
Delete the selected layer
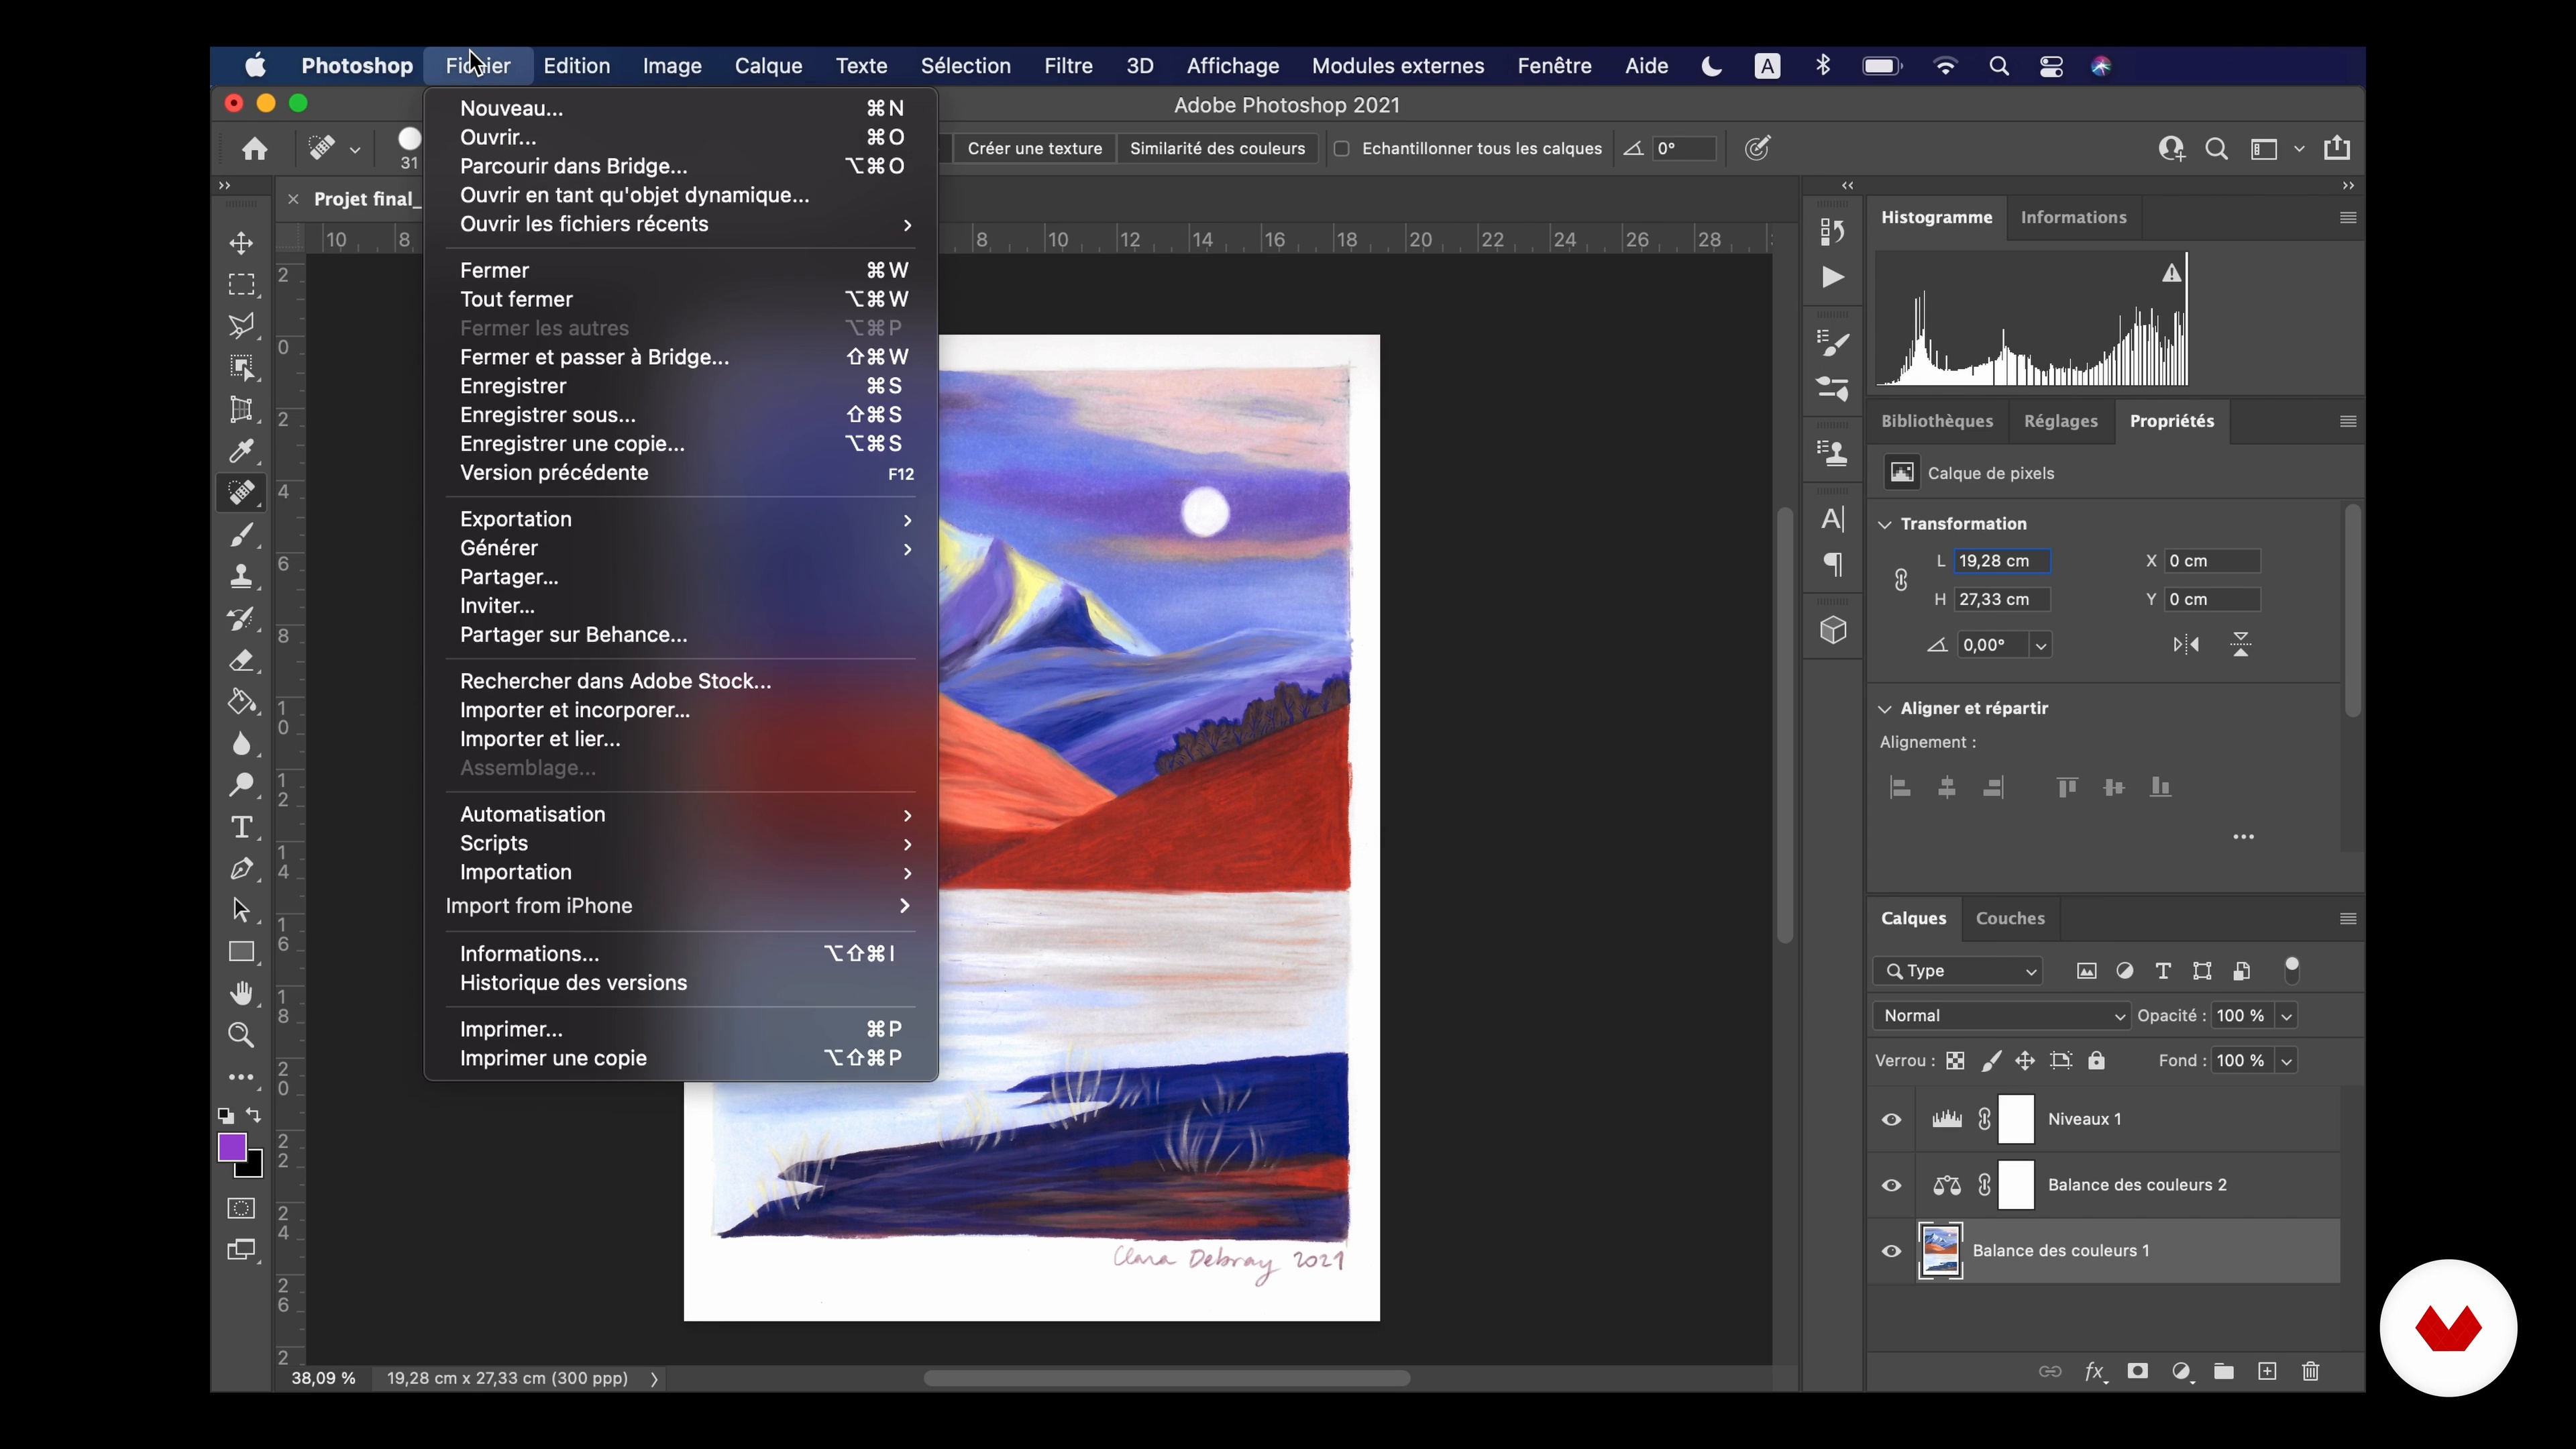coord(2310,1371)
